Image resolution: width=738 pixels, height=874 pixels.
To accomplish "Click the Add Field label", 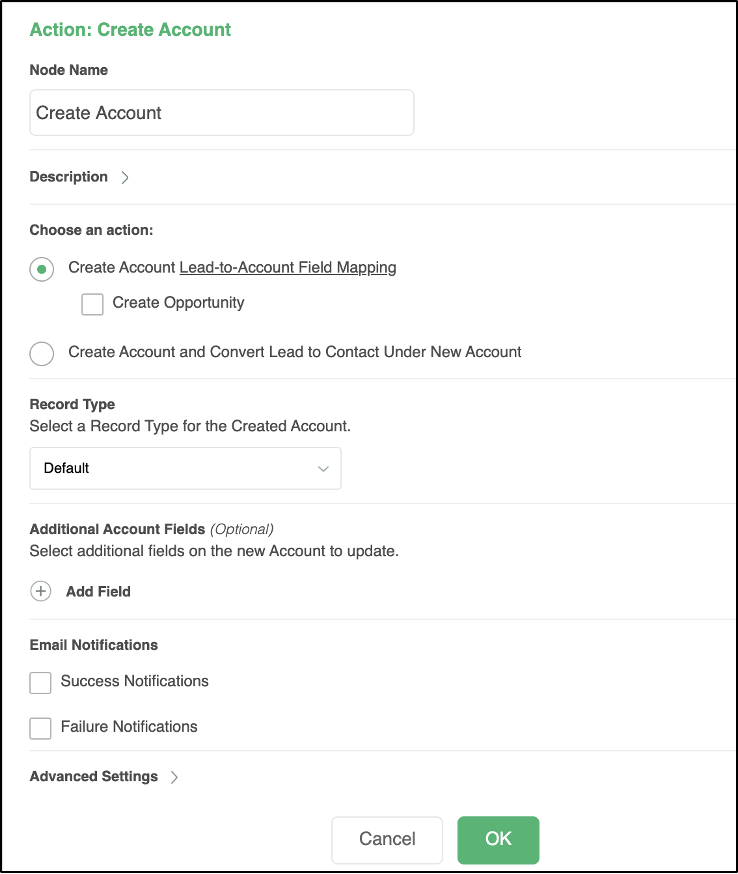I will click(100, 591).
